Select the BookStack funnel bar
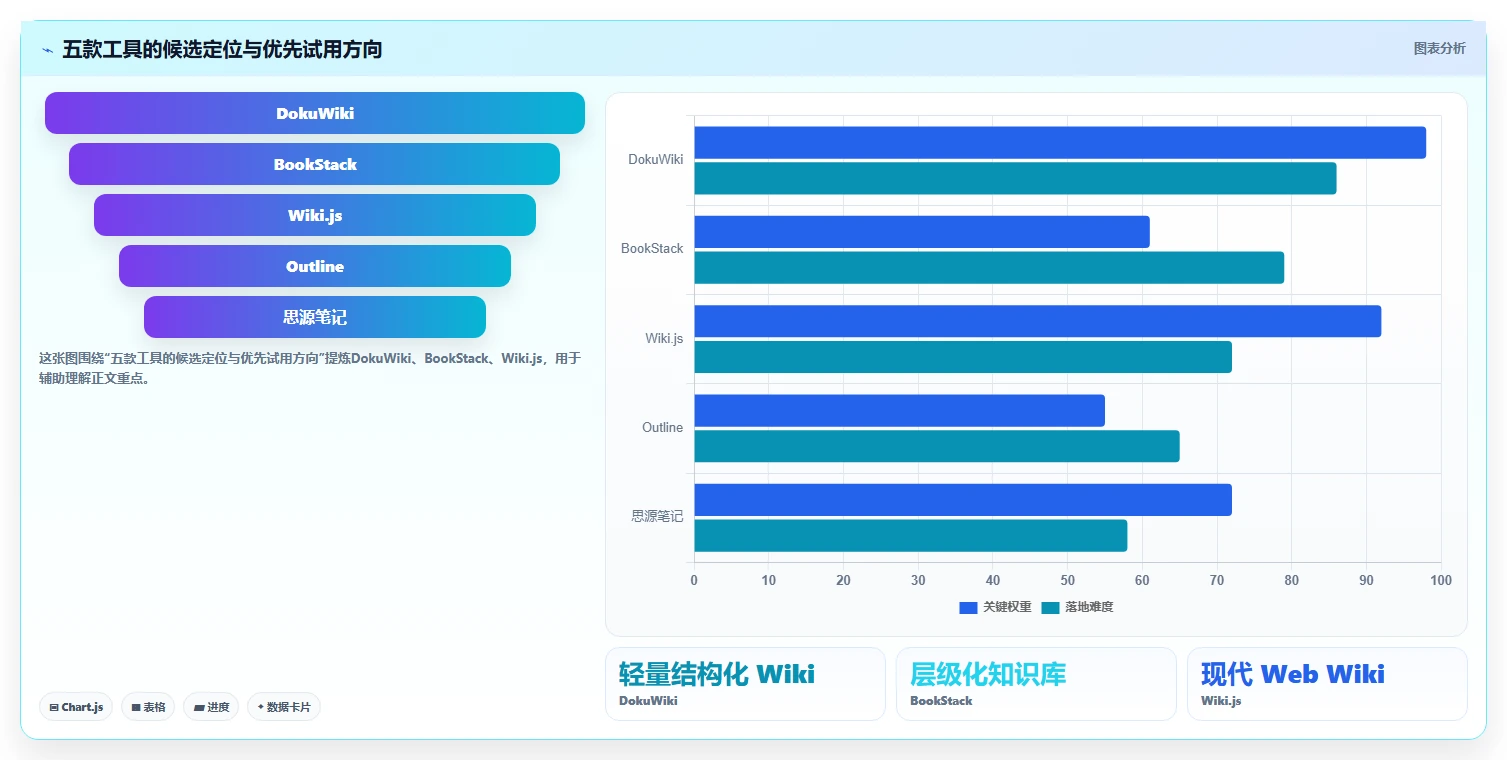 pyautogui.click(x=315, y=164)
